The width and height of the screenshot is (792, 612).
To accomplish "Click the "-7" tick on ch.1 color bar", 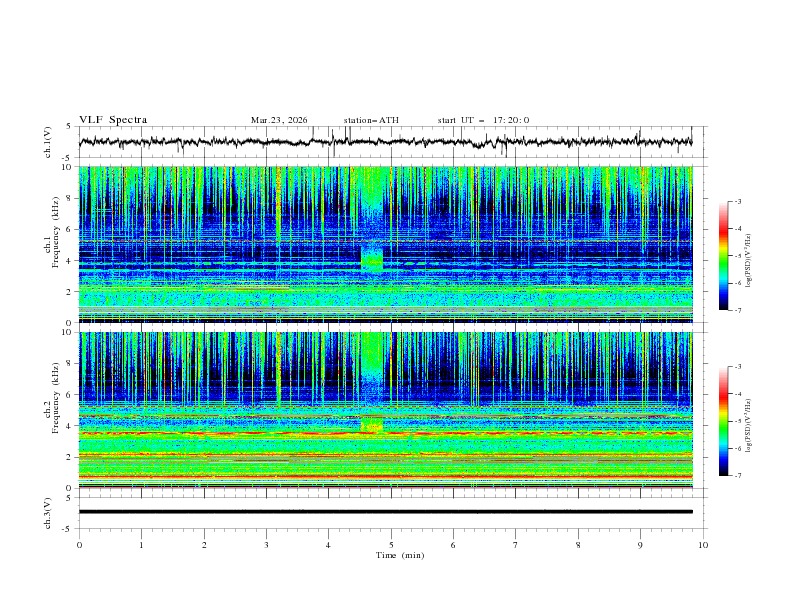I will [738, 310].
